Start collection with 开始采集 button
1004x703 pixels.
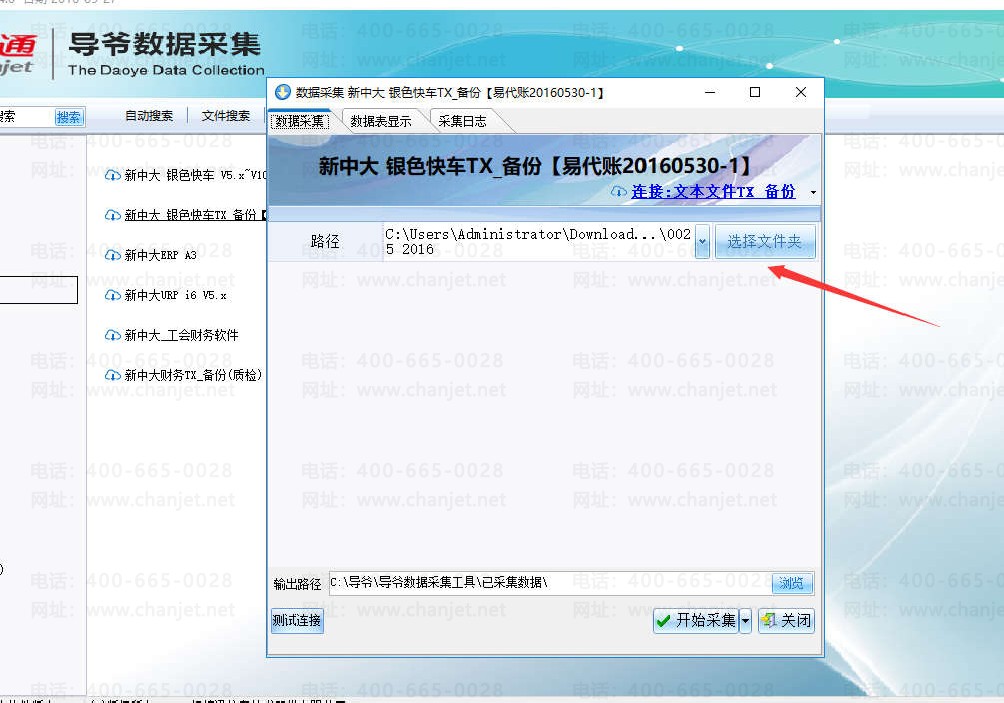coord(697,620)
